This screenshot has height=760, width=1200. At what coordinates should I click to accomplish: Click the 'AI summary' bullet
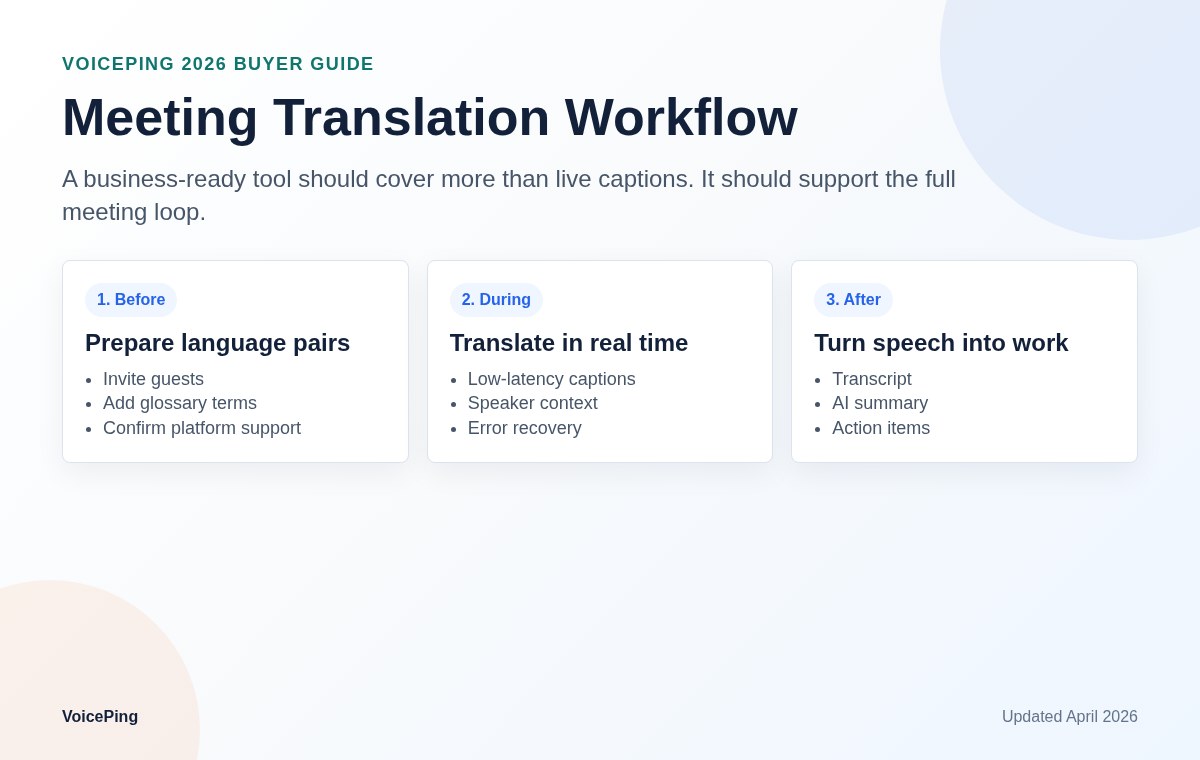coord(880,403)
